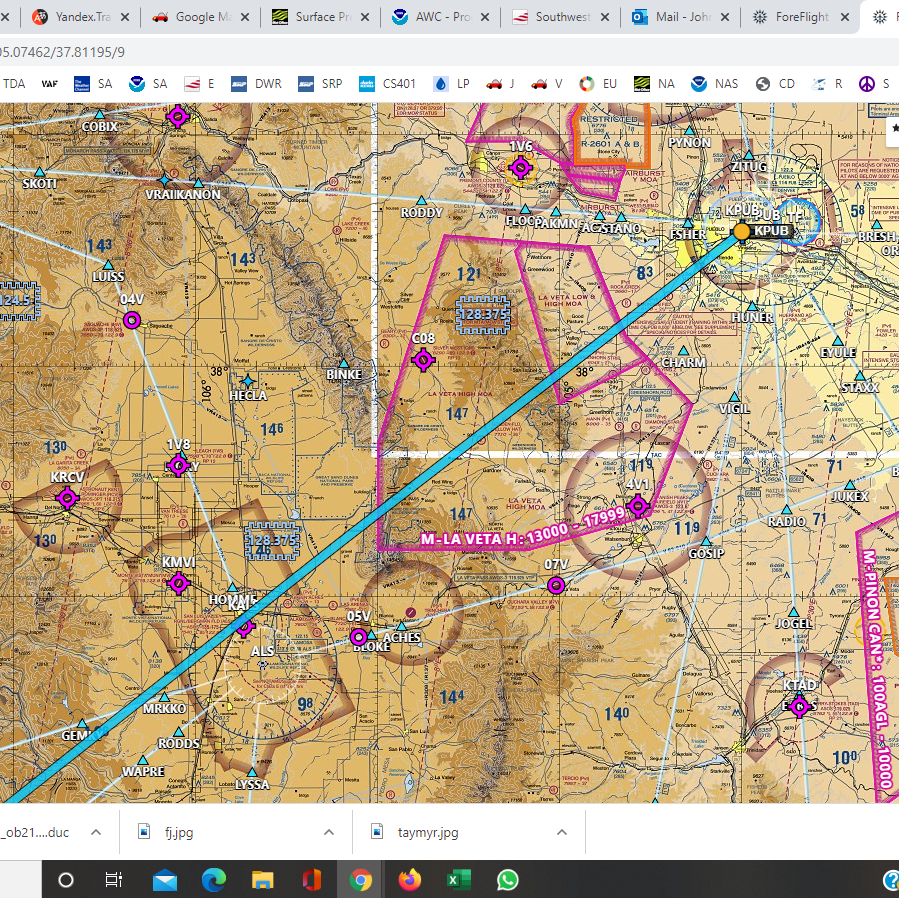Viewport: 899px width, 898px height.
Task: Select the 07V airport icon on the chart
Action: point(555,585)
